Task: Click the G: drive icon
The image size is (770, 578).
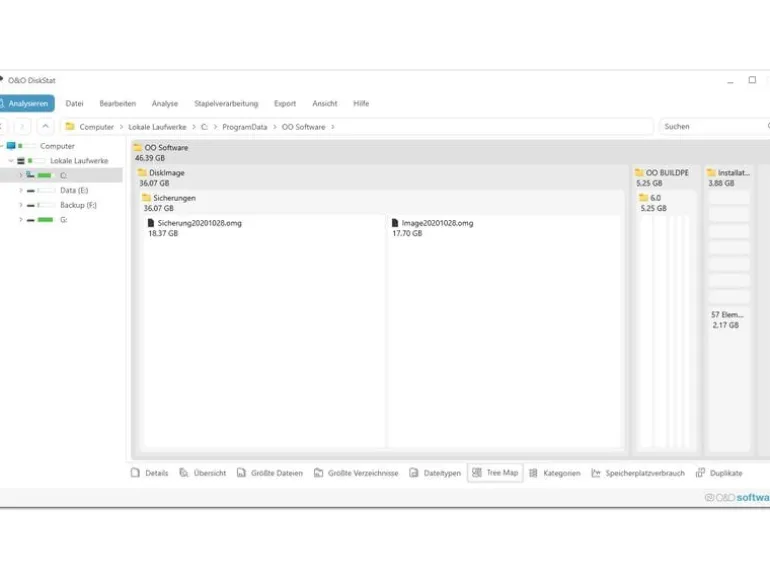Action: point(30,220)
